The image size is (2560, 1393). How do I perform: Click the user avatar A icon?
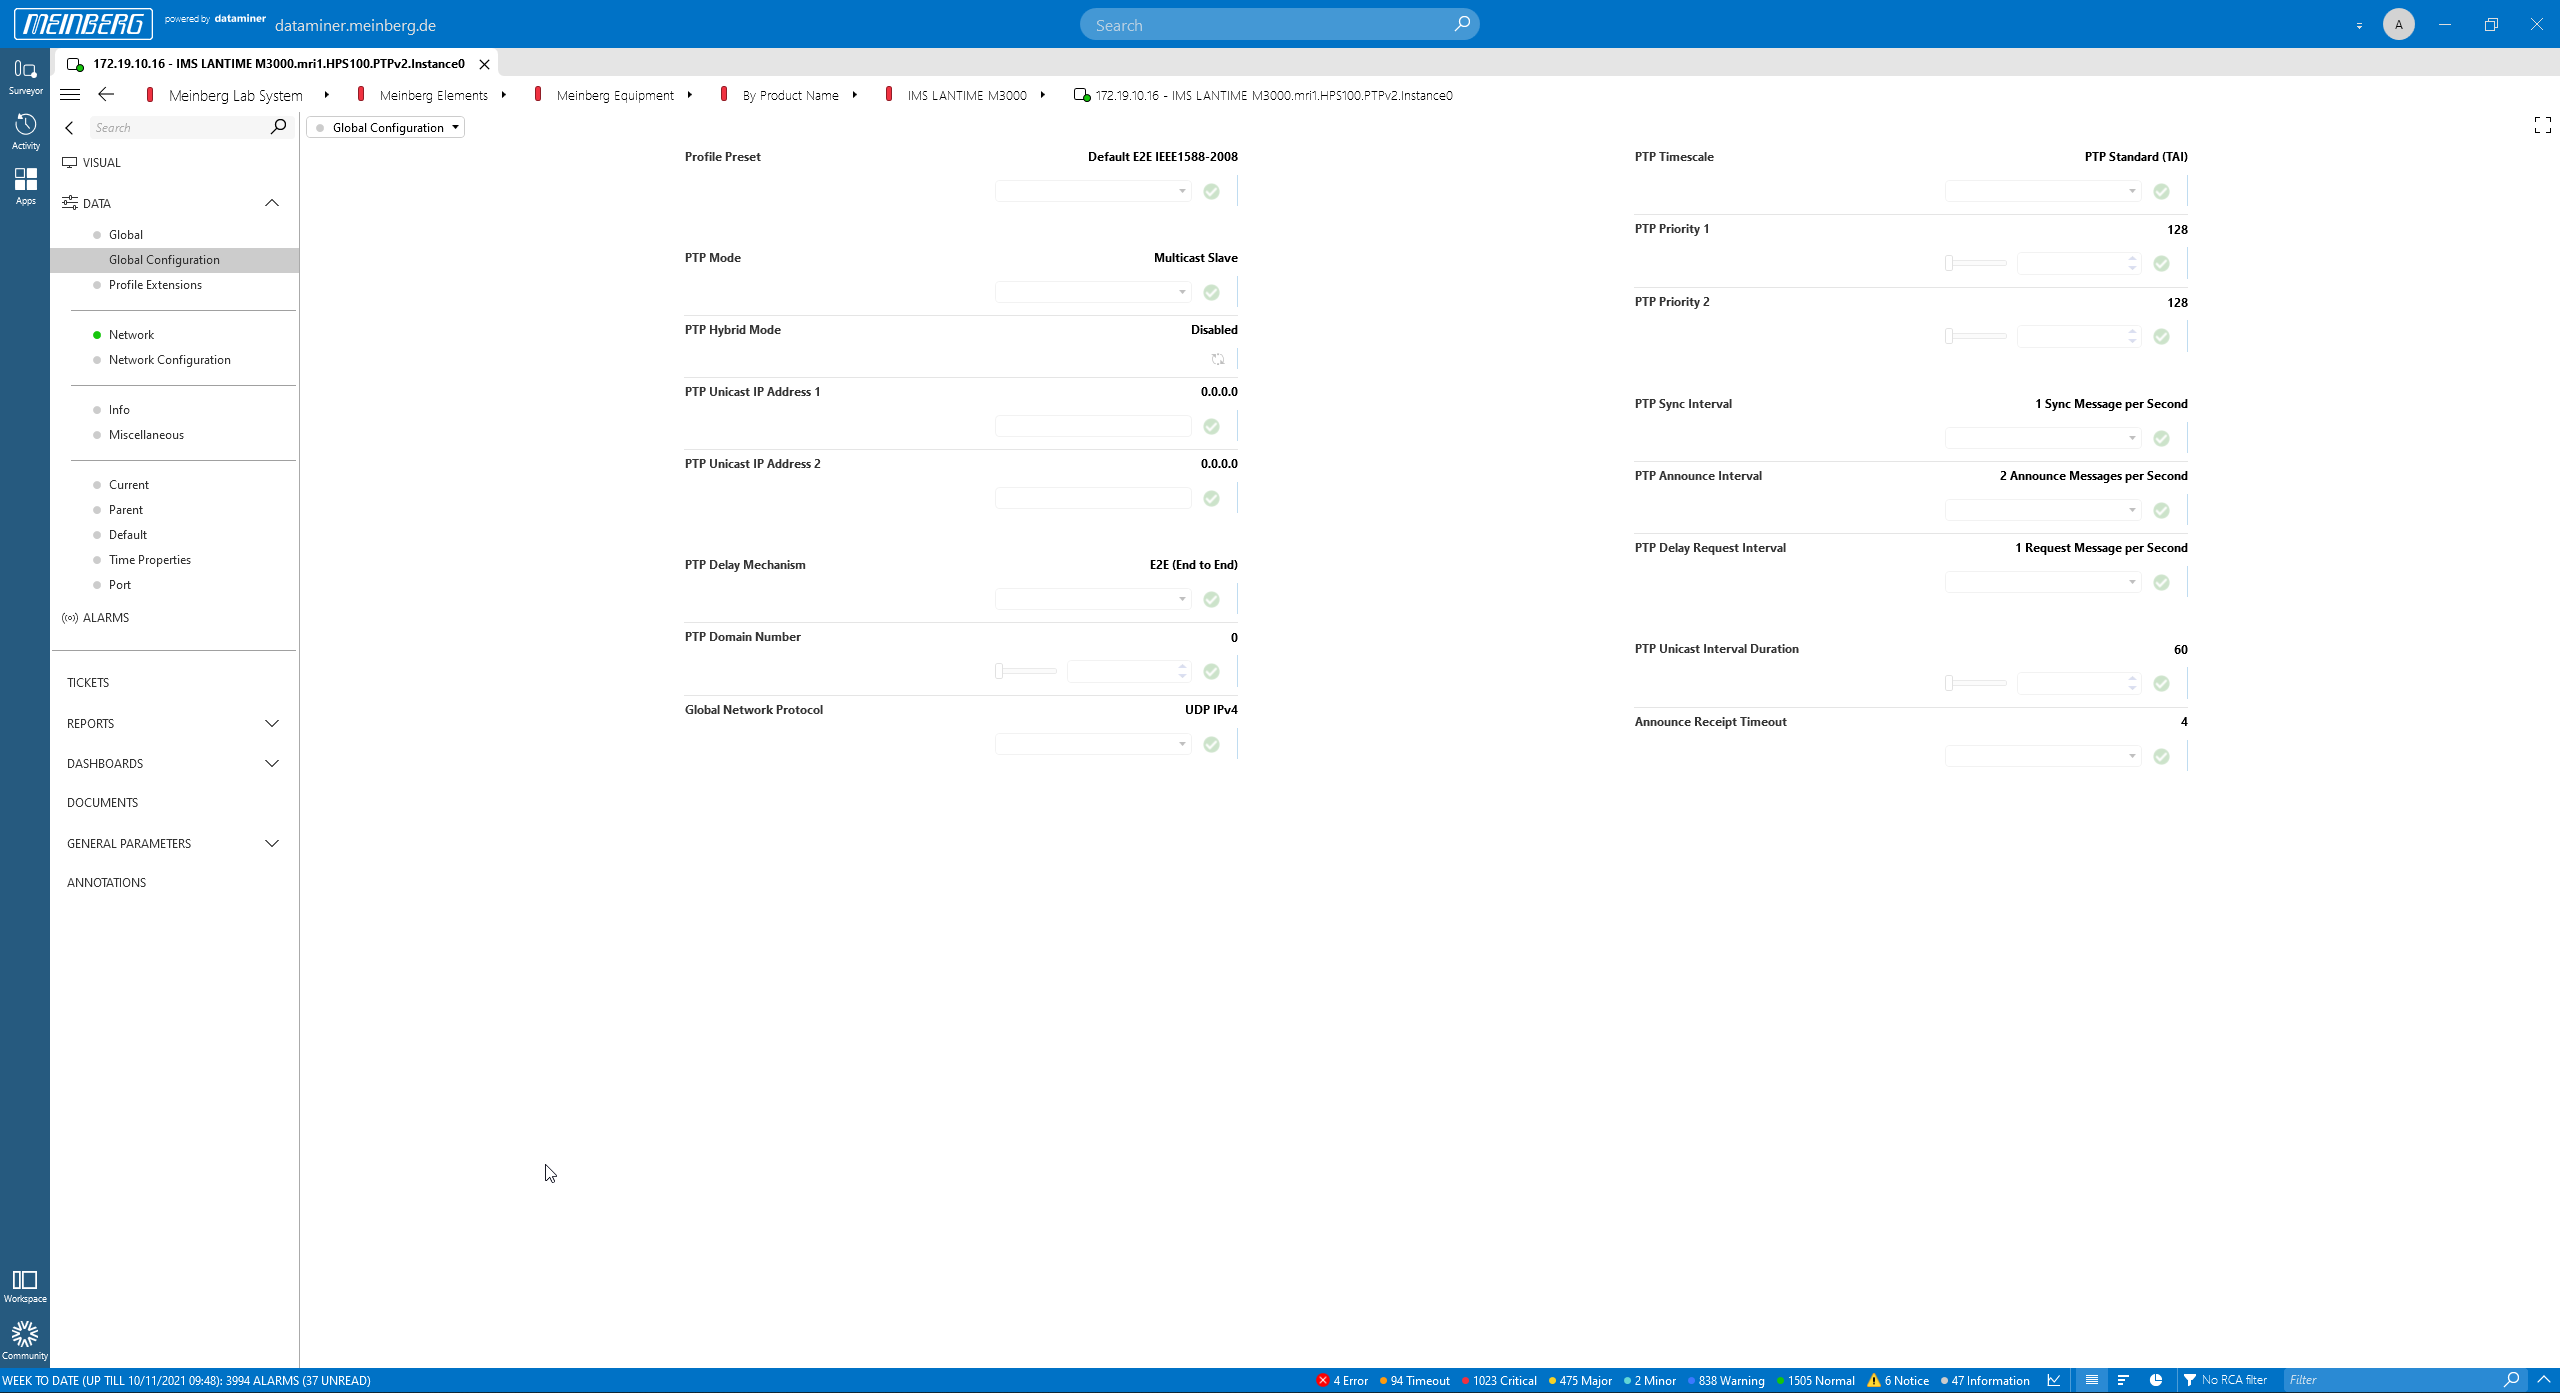coord(2398,24)
